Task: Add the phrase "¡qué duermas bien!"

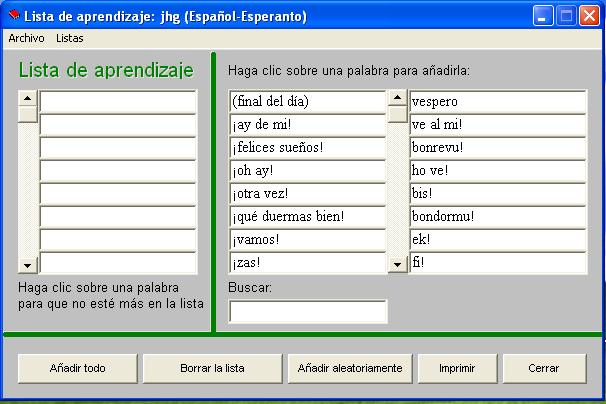Action: [308, 217]
